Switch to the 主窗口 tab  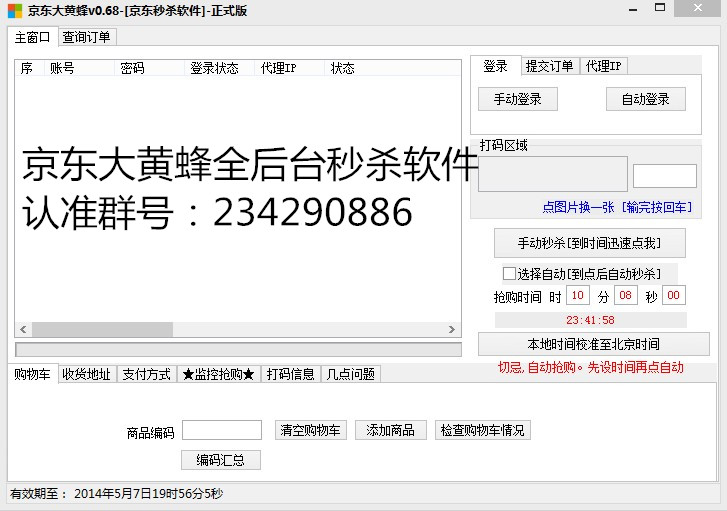point(32,37)
